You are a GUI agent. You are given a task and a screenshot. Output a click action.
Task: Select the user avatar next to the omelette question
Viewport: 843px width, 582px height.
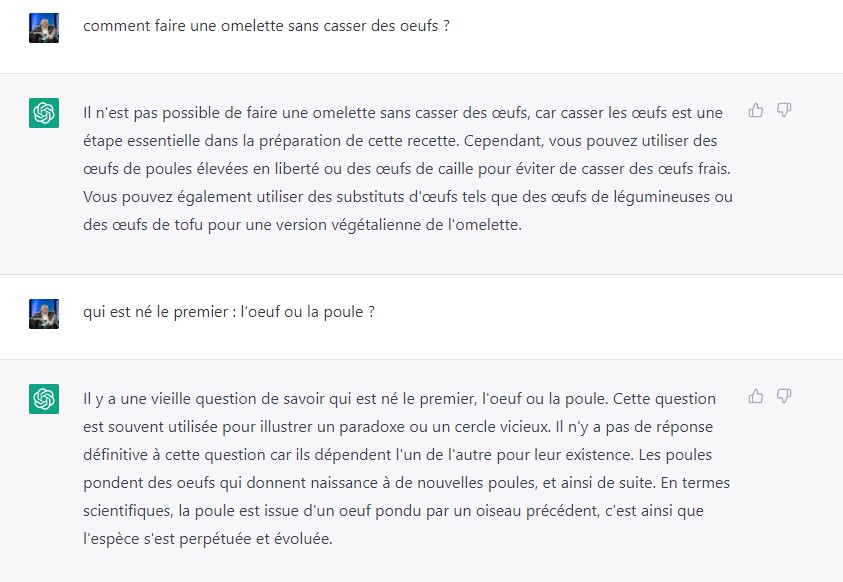[x=44, y=28]
